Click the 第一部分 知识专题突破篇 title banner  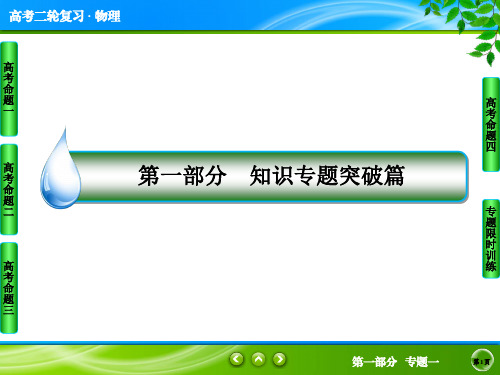(270, 177)
